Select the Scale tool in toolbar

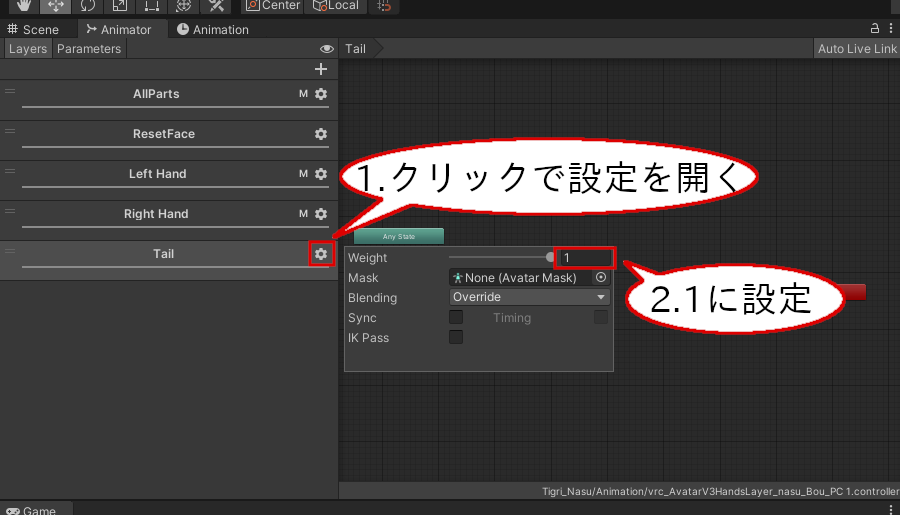119,6
